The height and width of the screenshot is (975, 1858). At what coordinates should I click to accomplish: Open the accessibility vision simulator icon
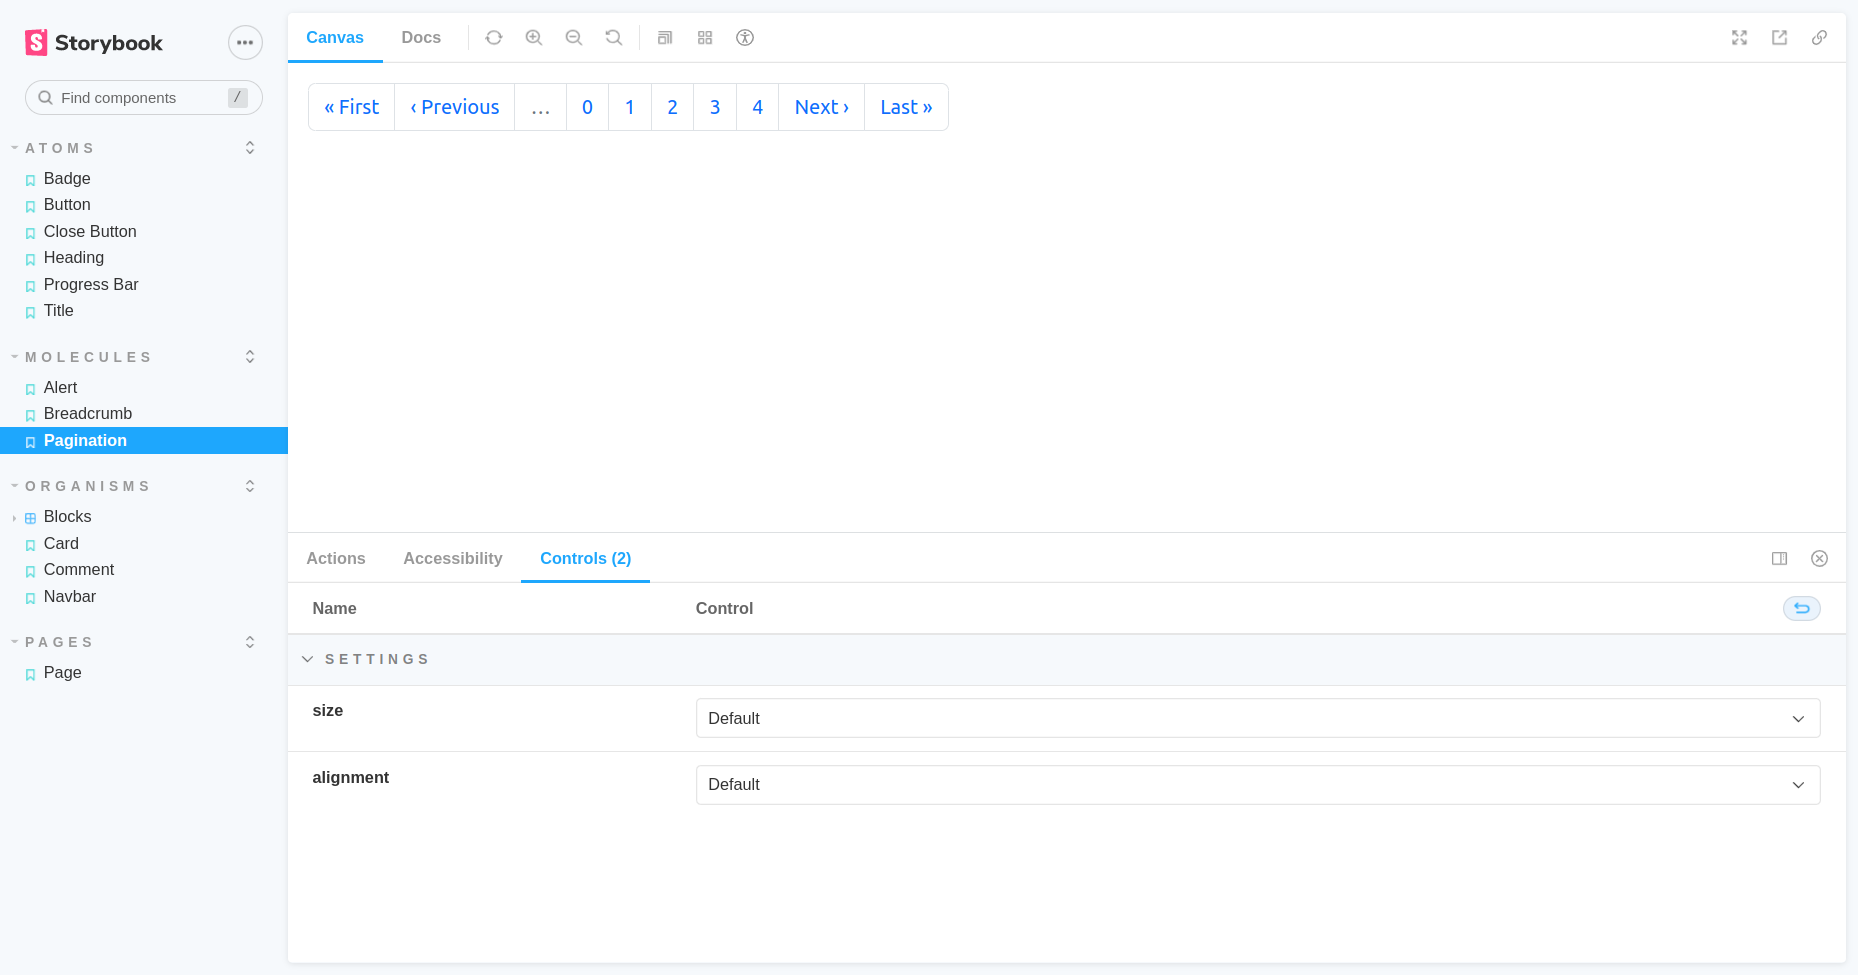click(x=745, y=38)
